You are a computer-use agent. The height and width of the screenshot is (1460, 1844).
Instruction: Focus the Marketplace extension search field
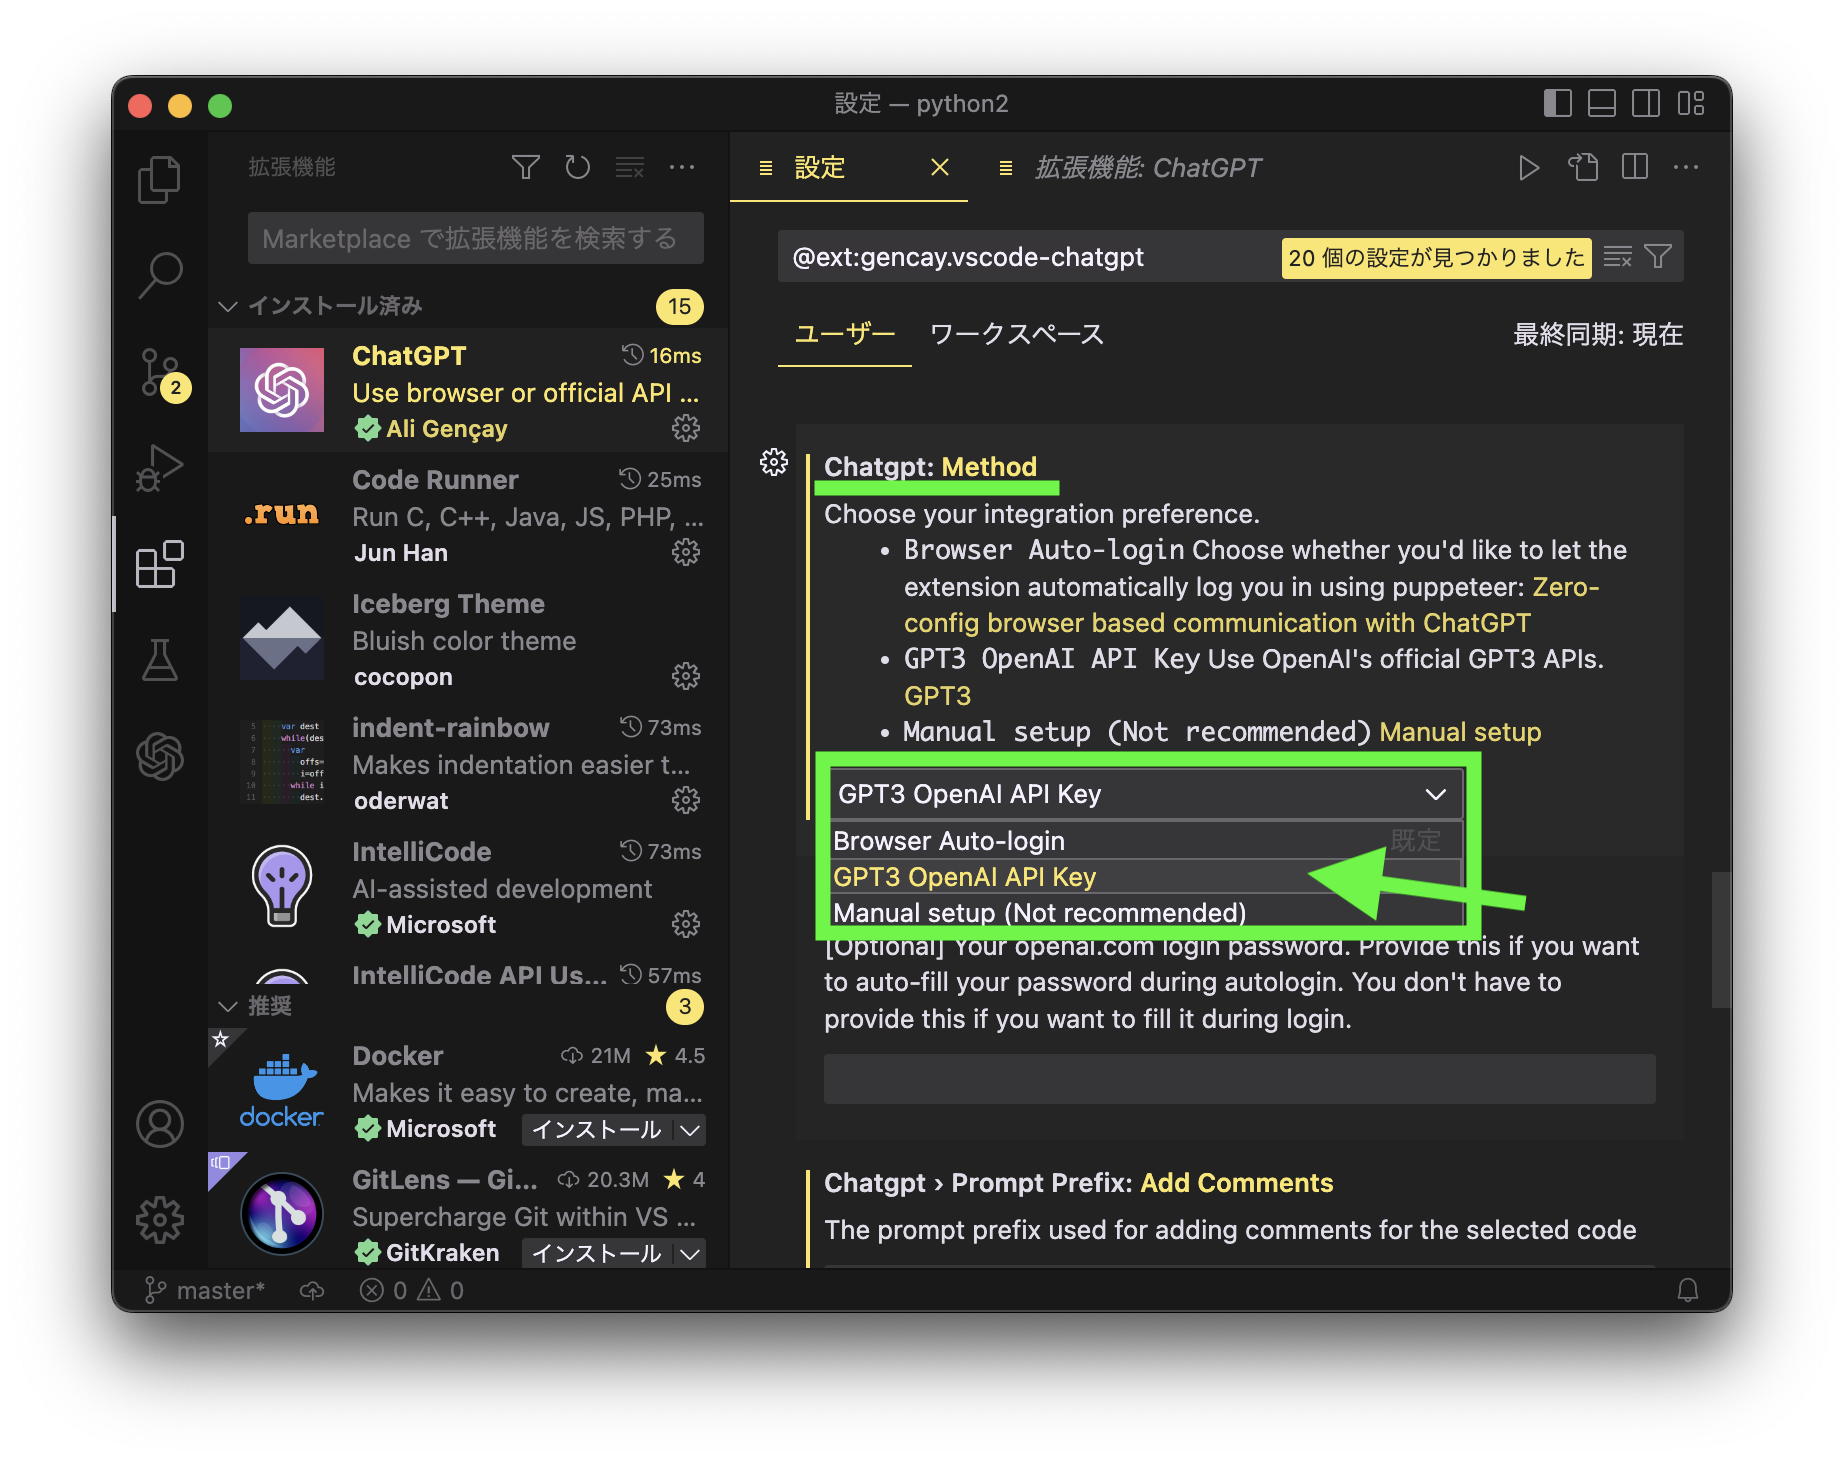pyautogui.click(x=476, y=238)
